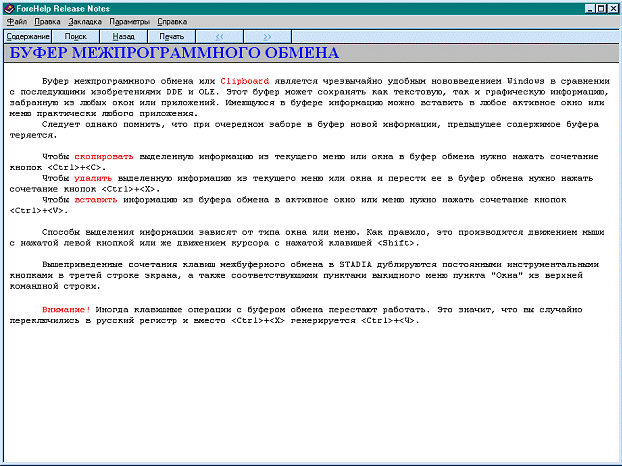The width and height of the screenshot is (622, 466).
Task: Open the Параметры menu
Action: [x=130, y=21]
